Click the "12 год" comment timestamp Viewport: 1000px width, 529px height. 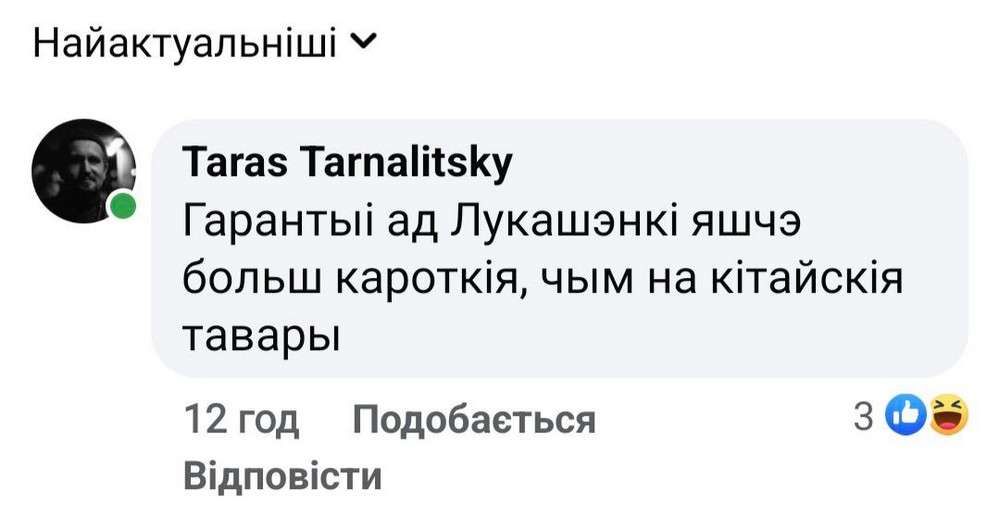tap(241, 420)
